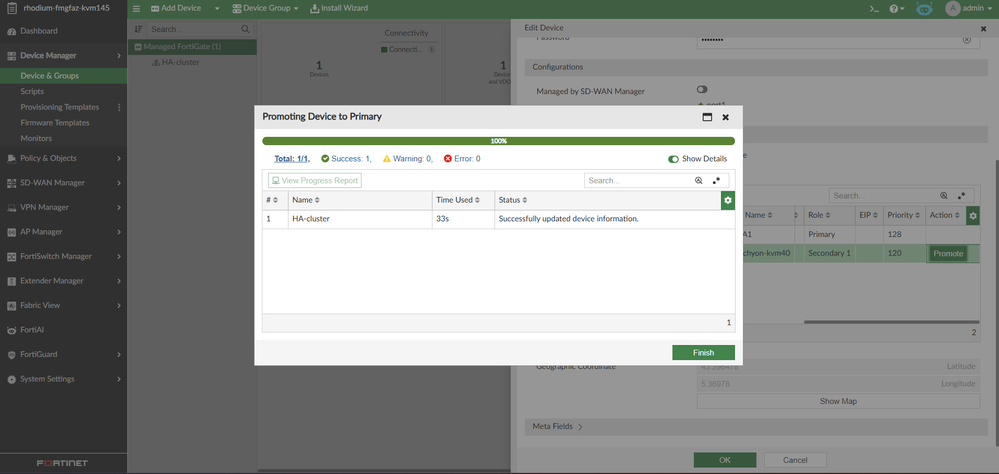Sort by Priority column in Edit Device
The height and width of the screenshot is (474, 999).
click(904, 215)
